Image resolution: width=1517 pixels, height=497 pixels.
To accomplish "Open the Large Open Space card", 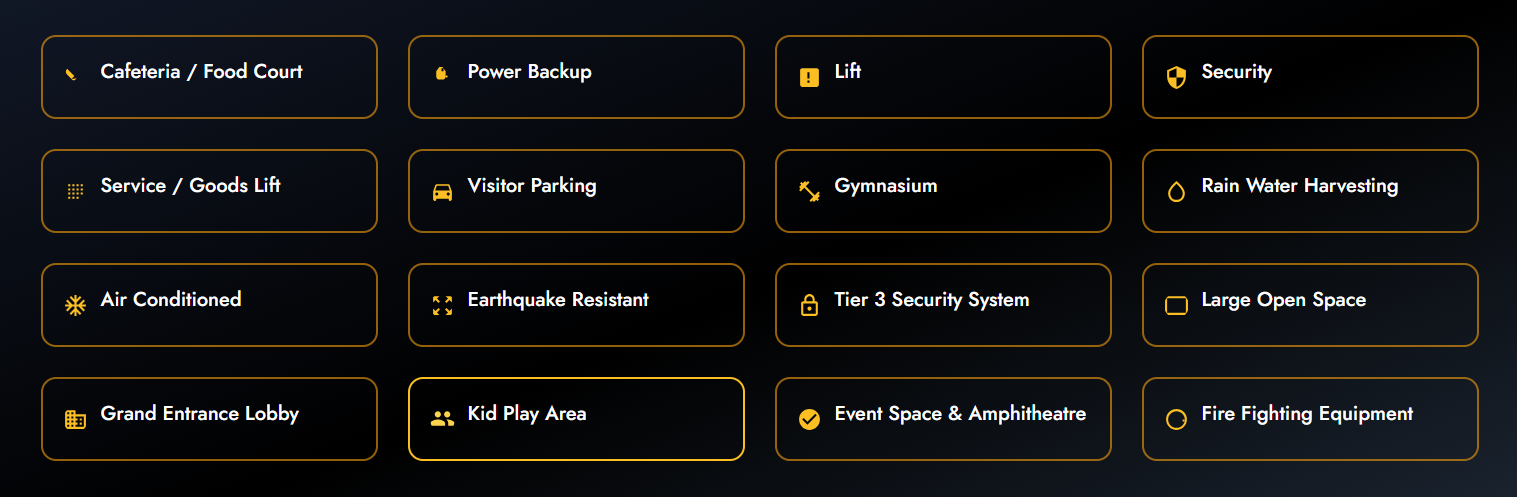I will click(1310, 305).
